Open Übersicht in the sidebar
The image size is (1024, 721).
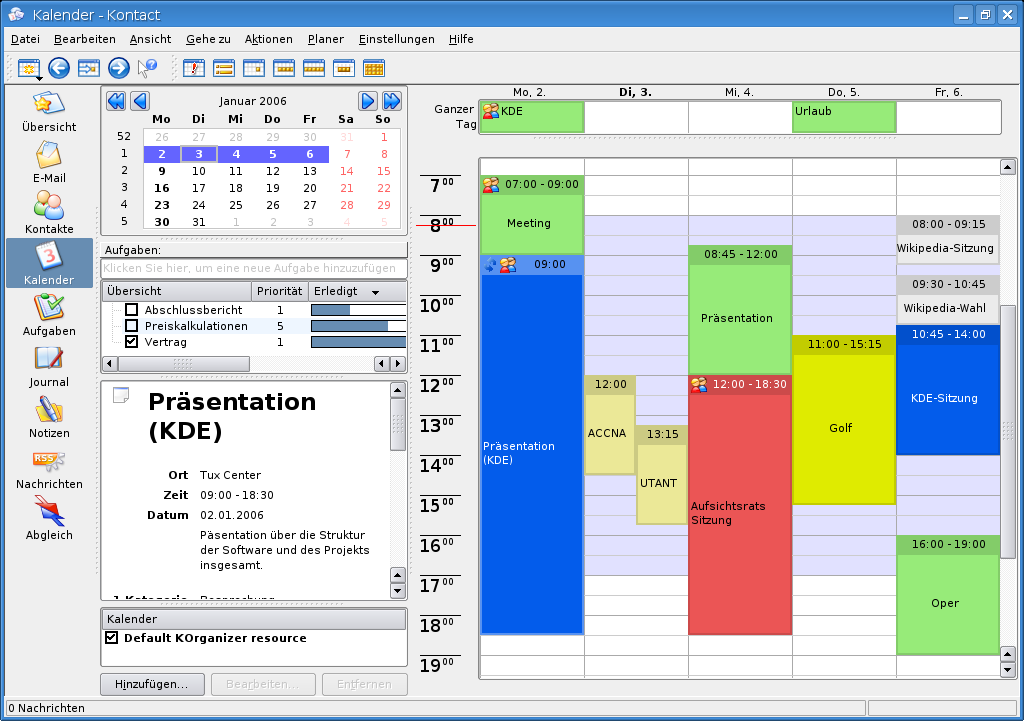[49, 112]
